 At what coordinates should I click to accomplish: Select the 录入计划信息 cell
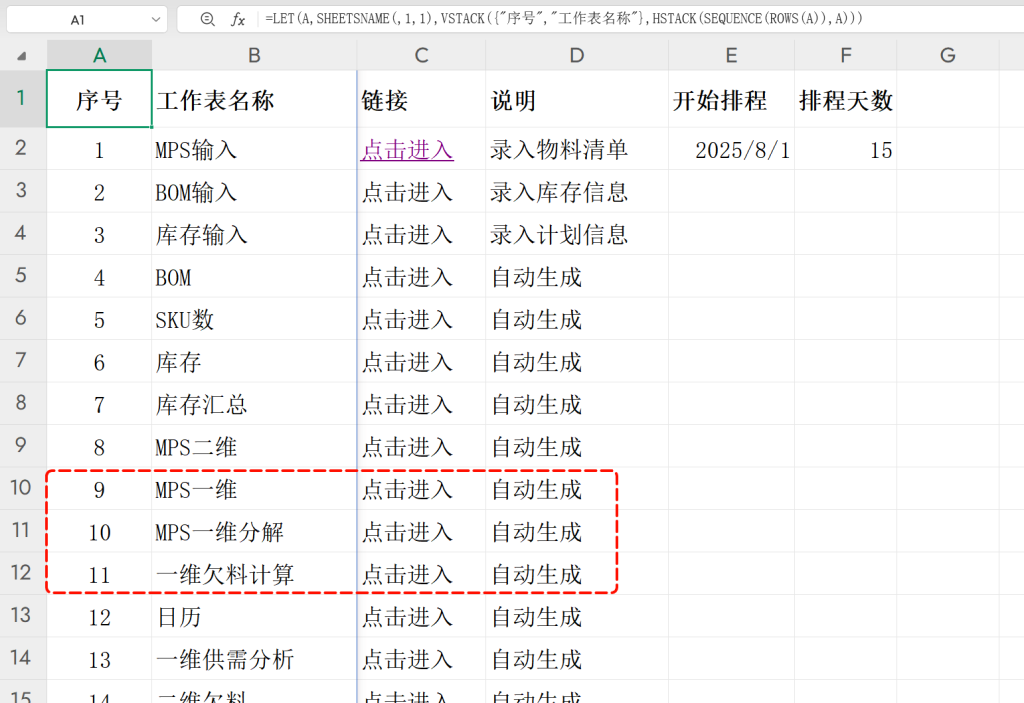[577, 235]
